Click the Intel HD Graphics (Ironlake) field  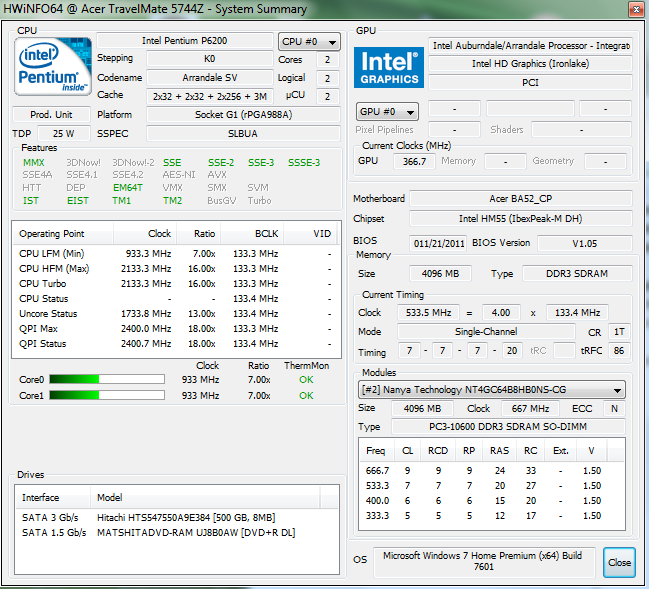(530, 64)
